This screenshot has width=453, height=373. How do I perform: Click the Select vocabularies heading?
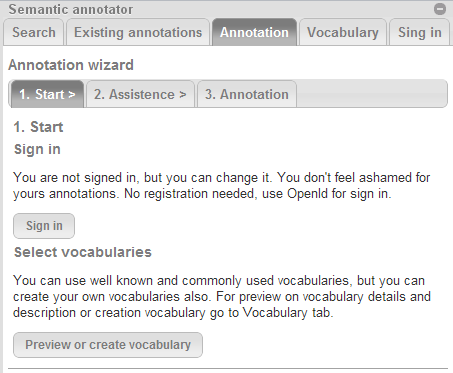83,252
